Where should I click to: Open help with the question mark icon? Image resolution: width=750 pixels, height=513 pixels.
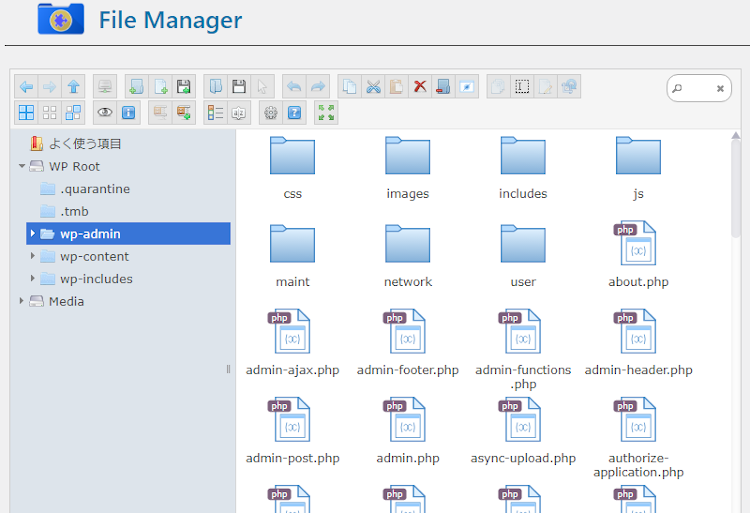click(x=294, y=113)
